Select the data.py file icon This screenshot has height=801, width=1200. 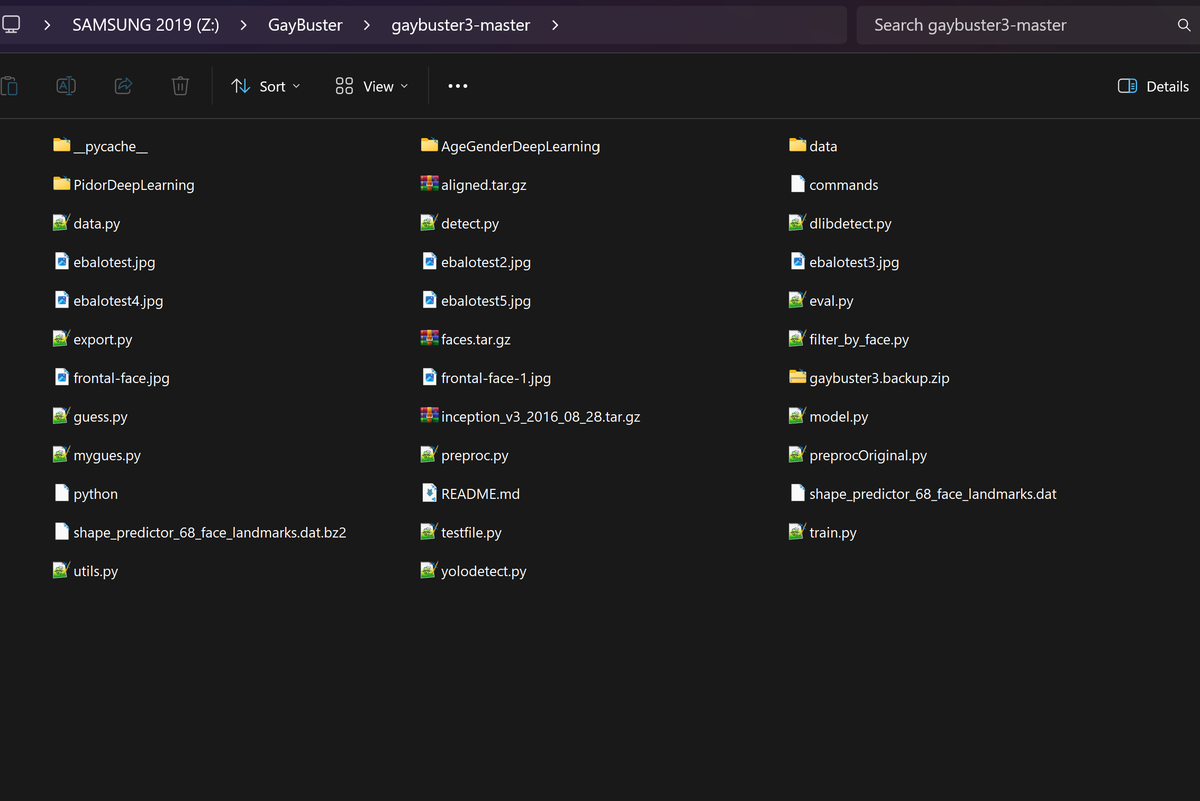coord(61,223)
